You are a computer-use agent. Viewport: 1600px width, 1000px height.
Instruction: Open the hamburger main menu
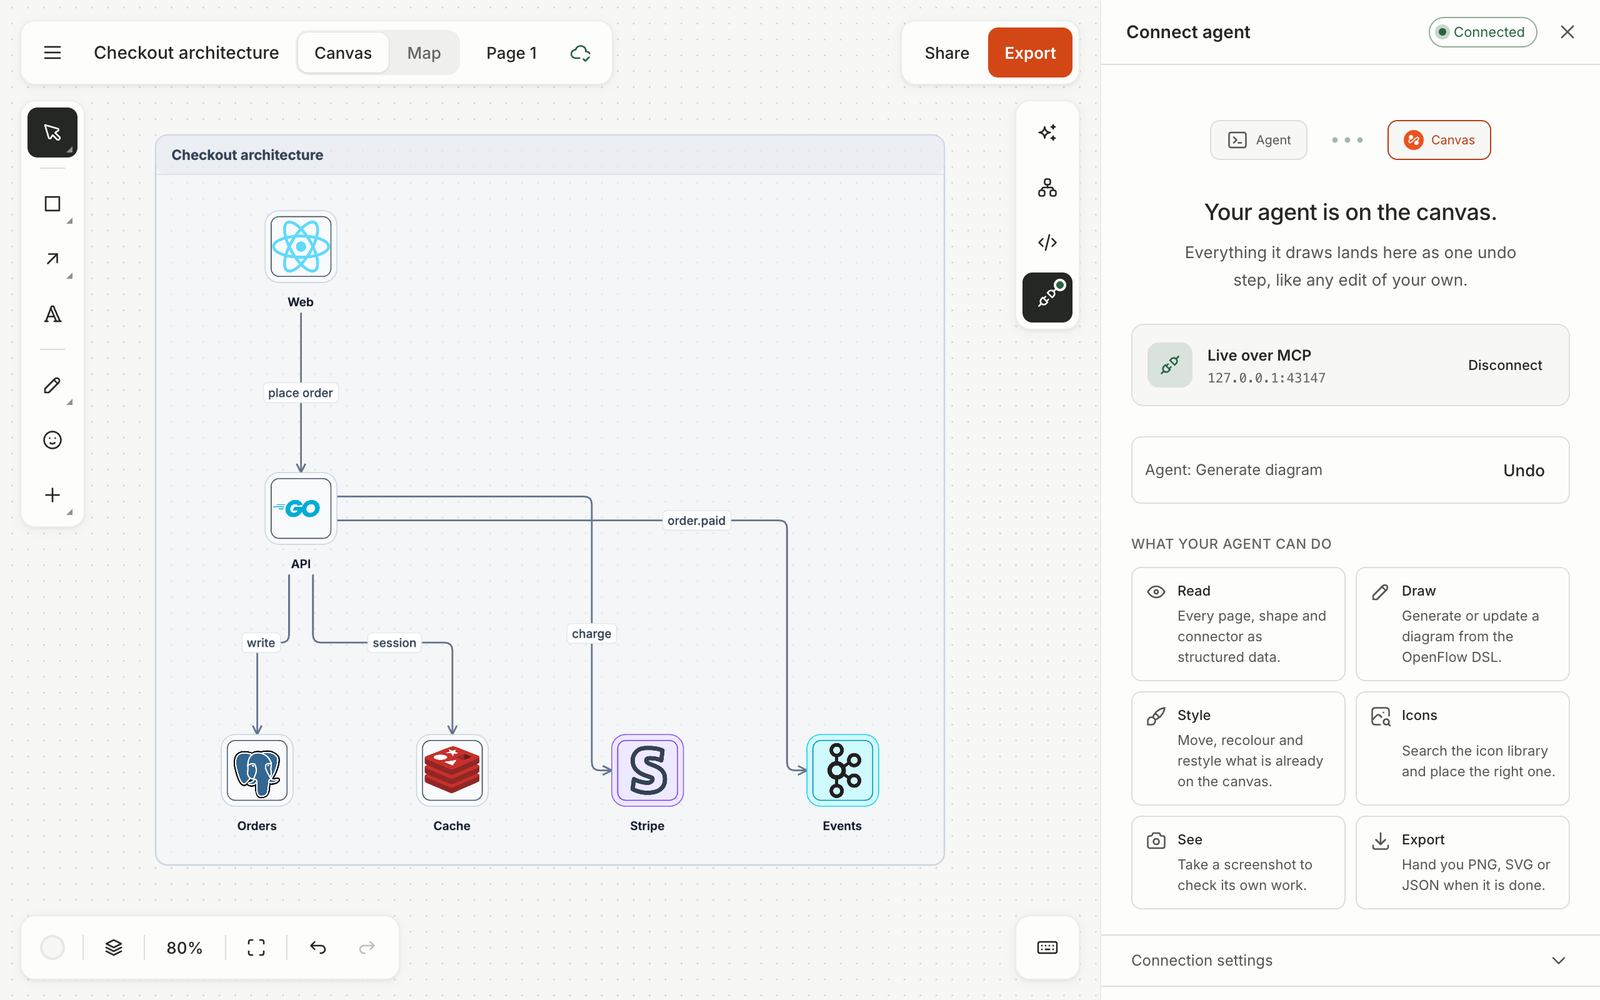[53, 53]
